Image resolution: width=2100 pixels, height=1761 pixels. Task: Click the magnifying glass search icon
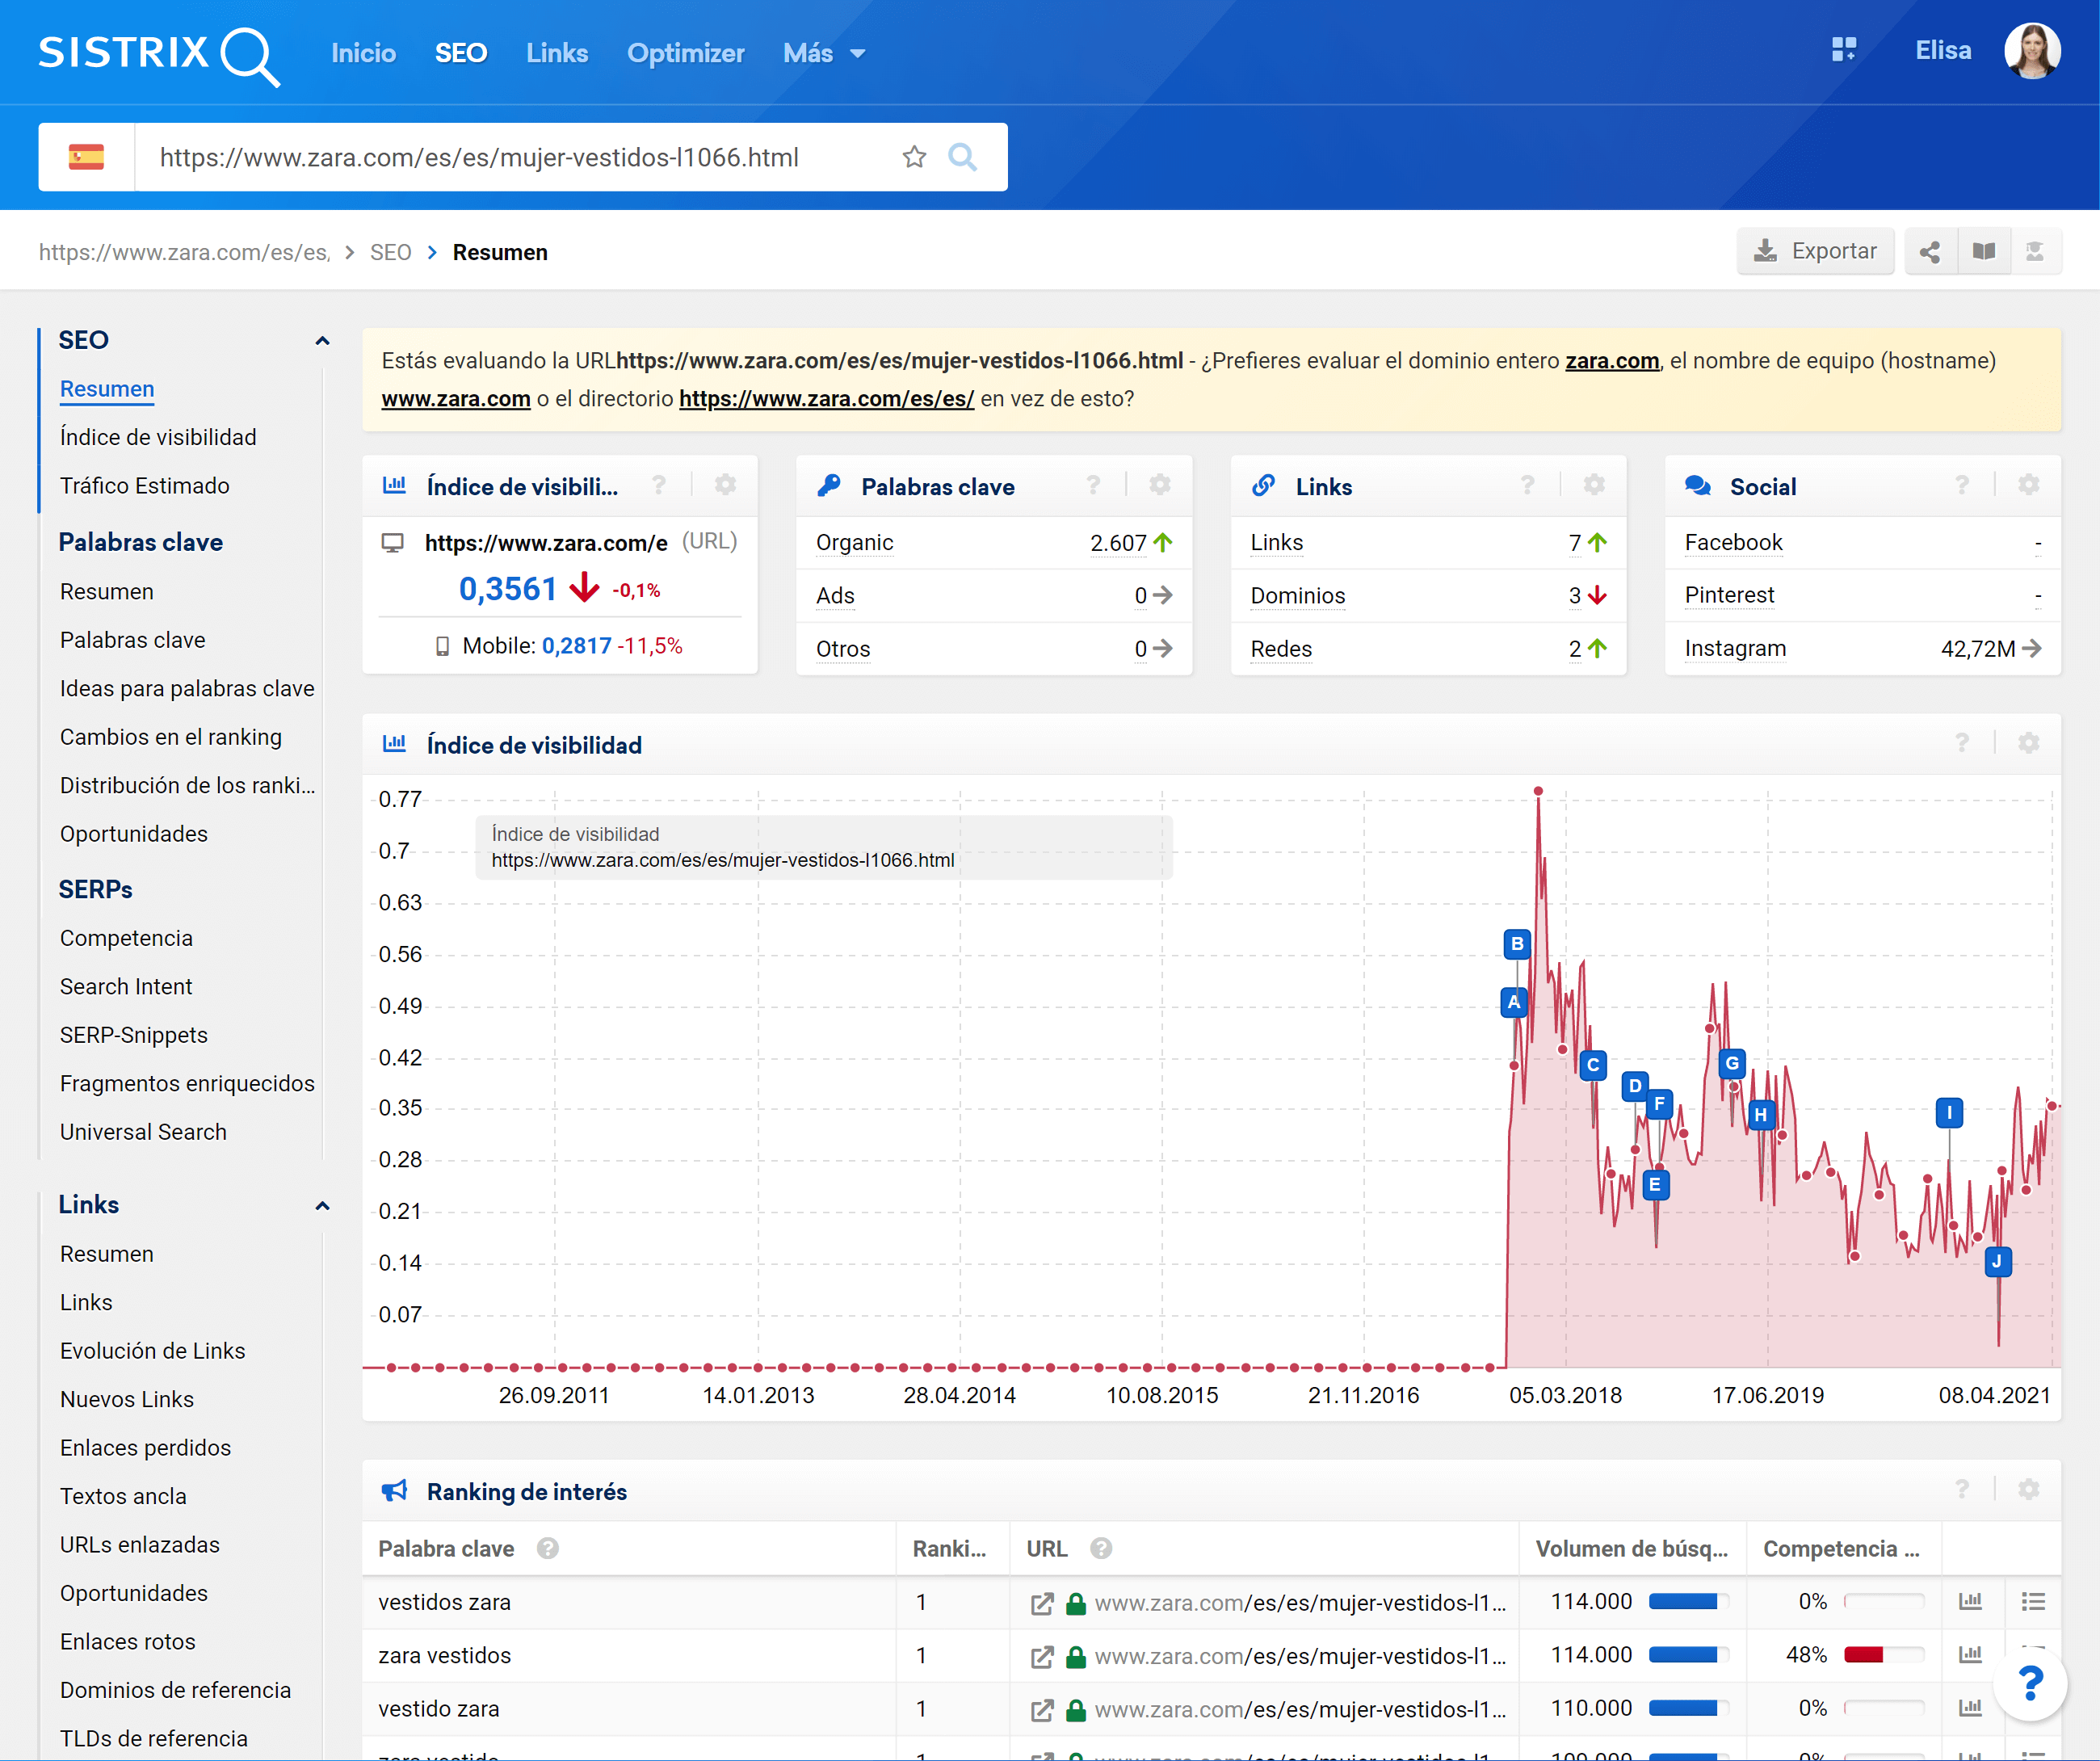(961, 157)
